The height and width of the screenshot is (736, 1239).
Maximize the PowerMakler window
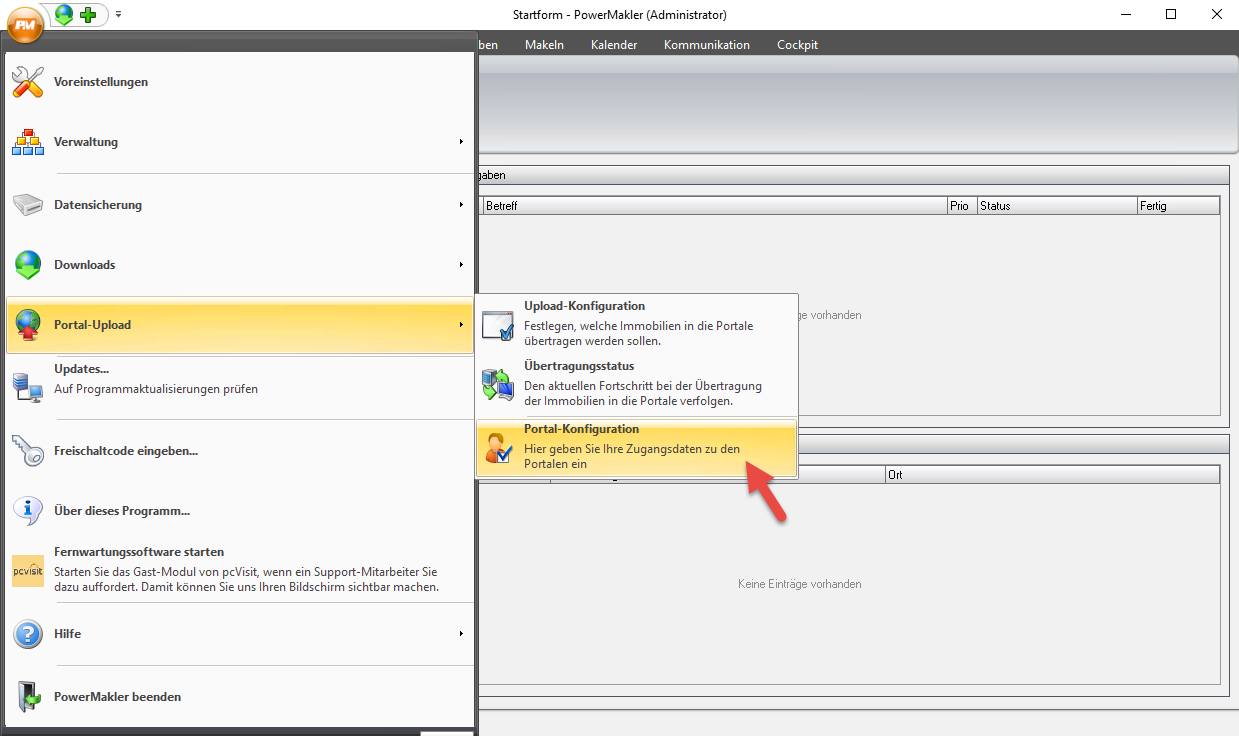coord(1171,14)
